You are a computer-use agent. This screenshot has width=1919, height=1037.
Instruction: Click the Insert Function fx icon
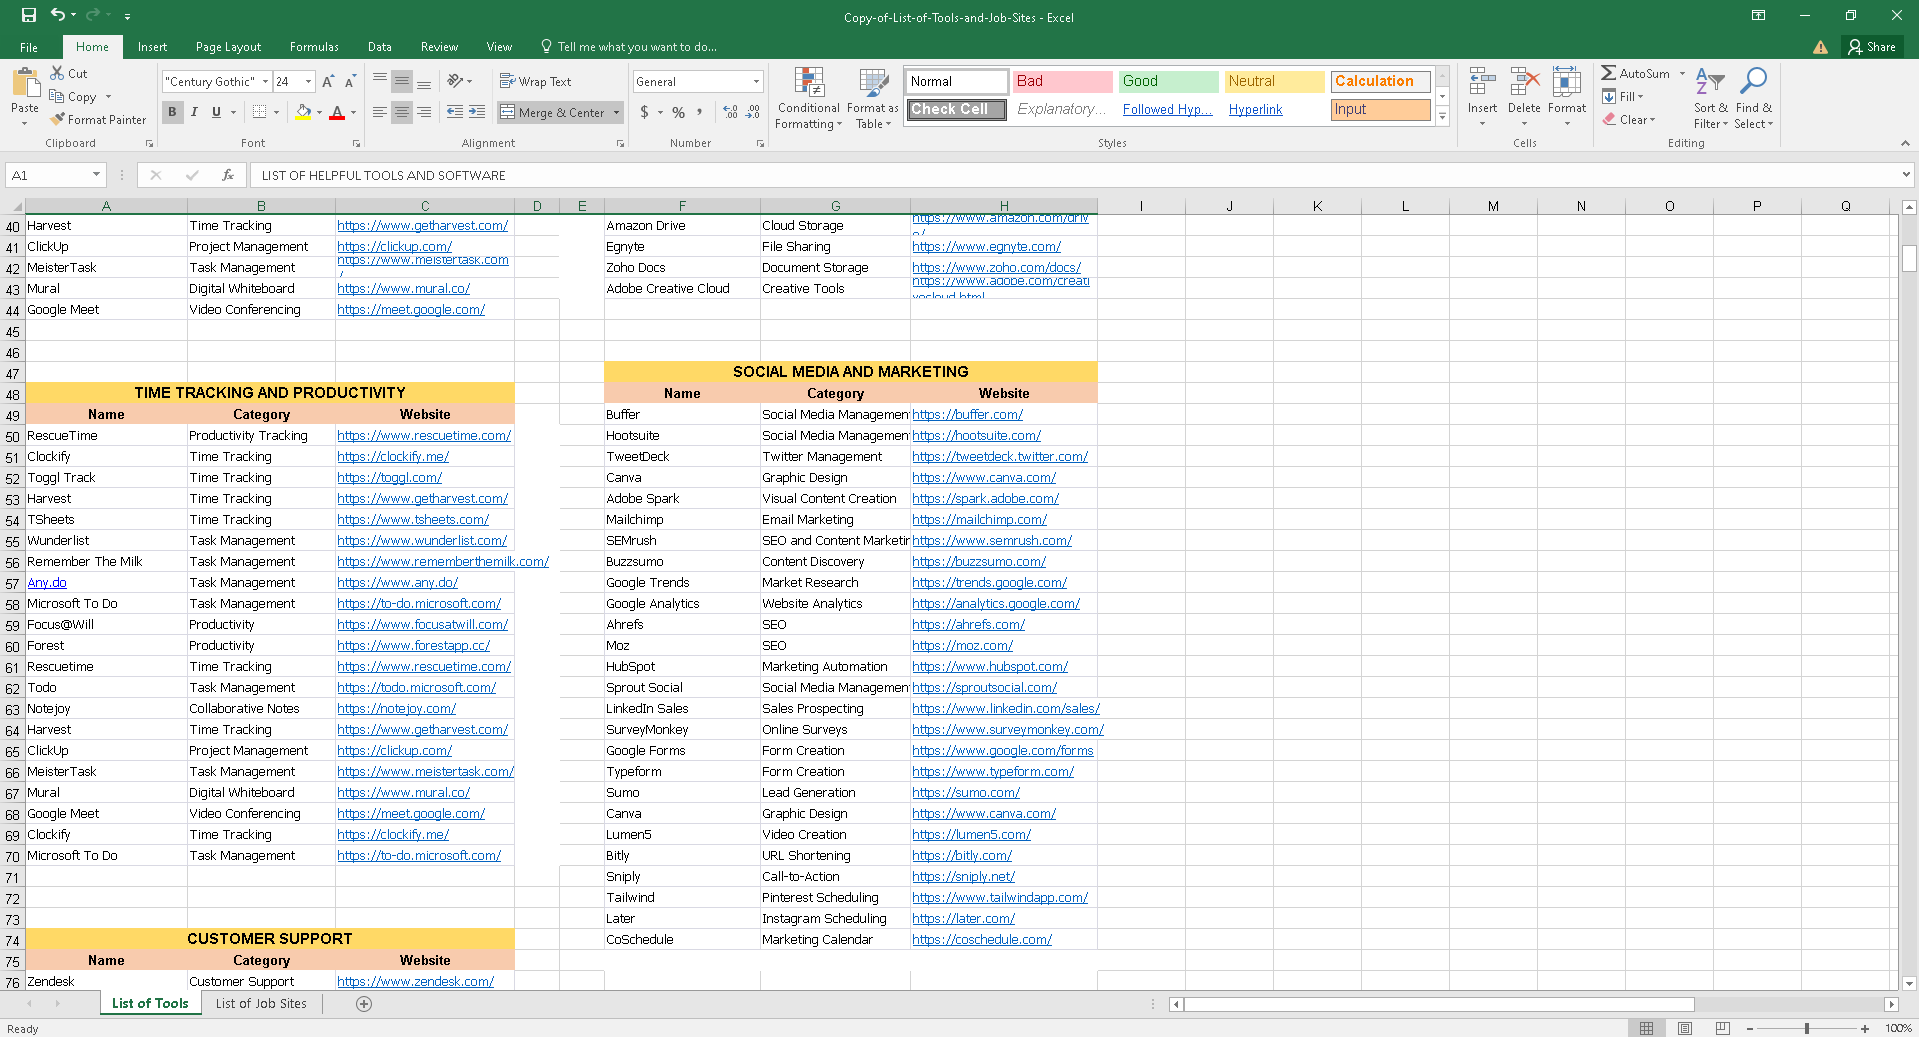tap(228, 175)
